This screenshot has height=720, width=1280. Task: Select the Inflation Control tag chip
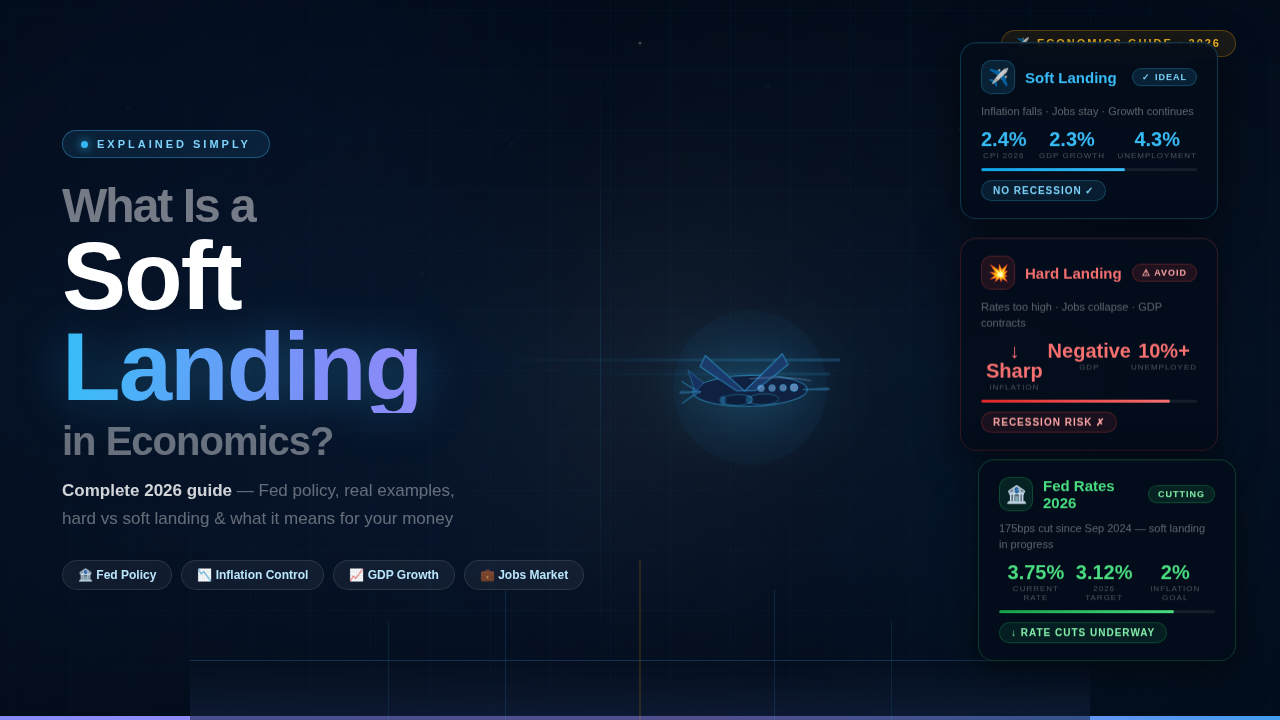click(x=252, y=575)
